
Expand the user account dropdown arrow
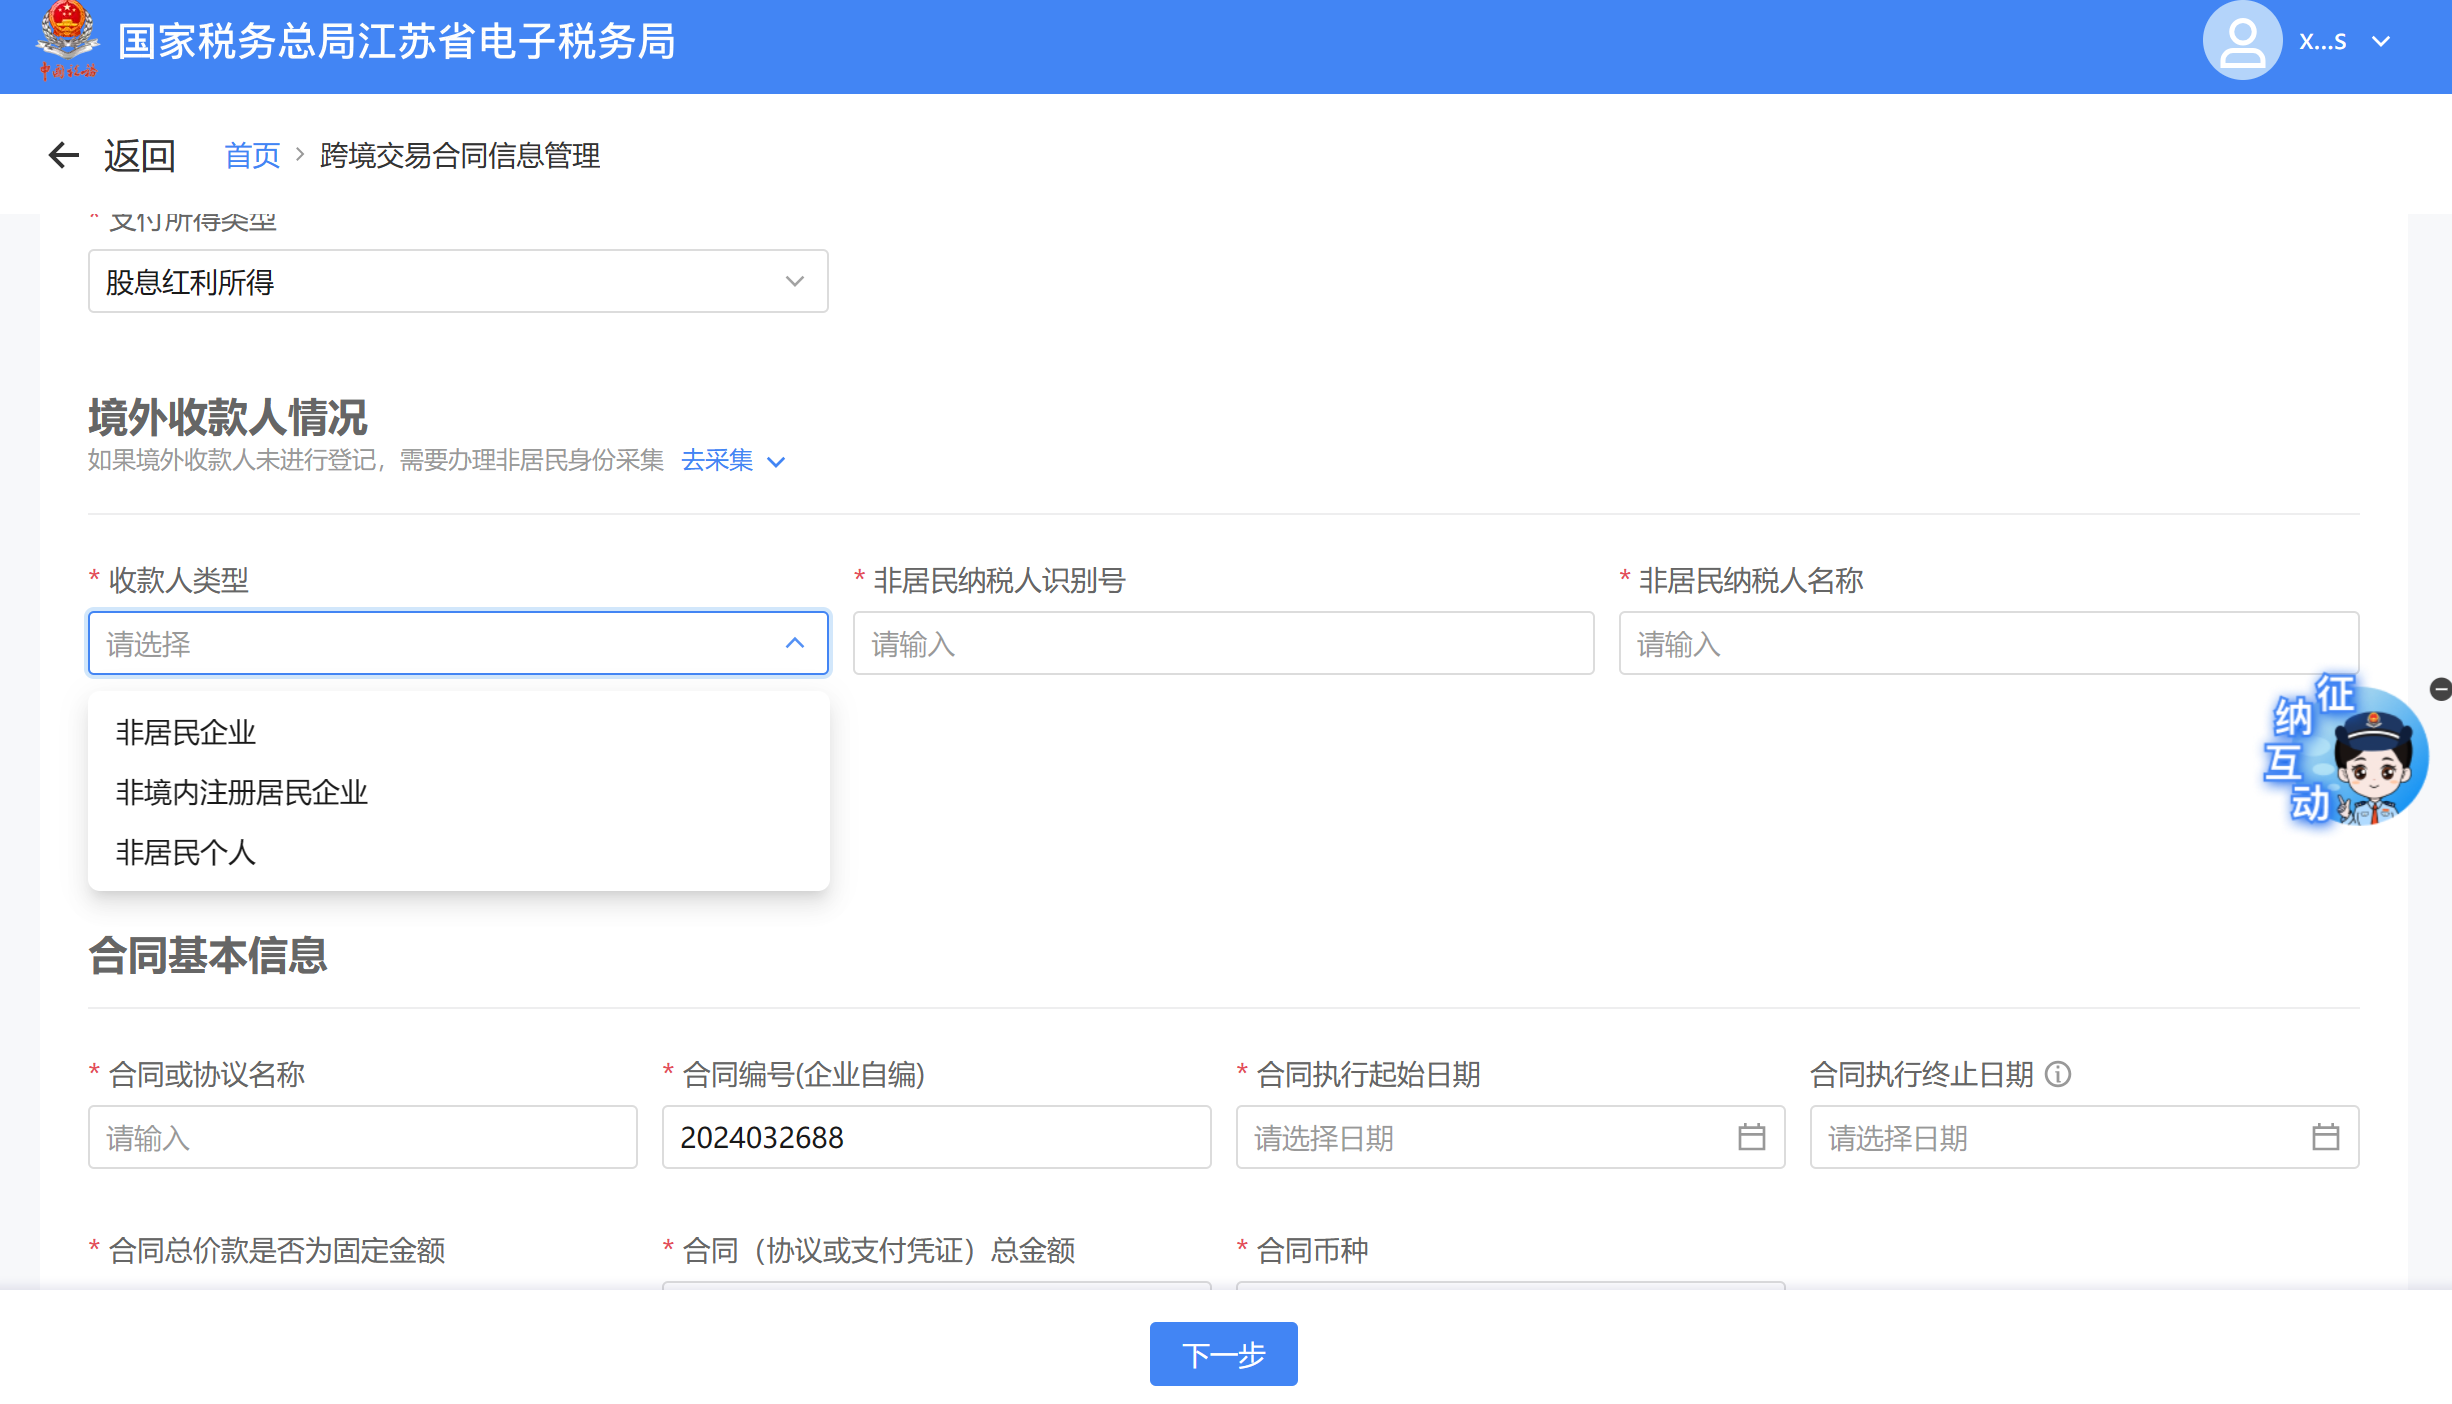pos(2381,42)
